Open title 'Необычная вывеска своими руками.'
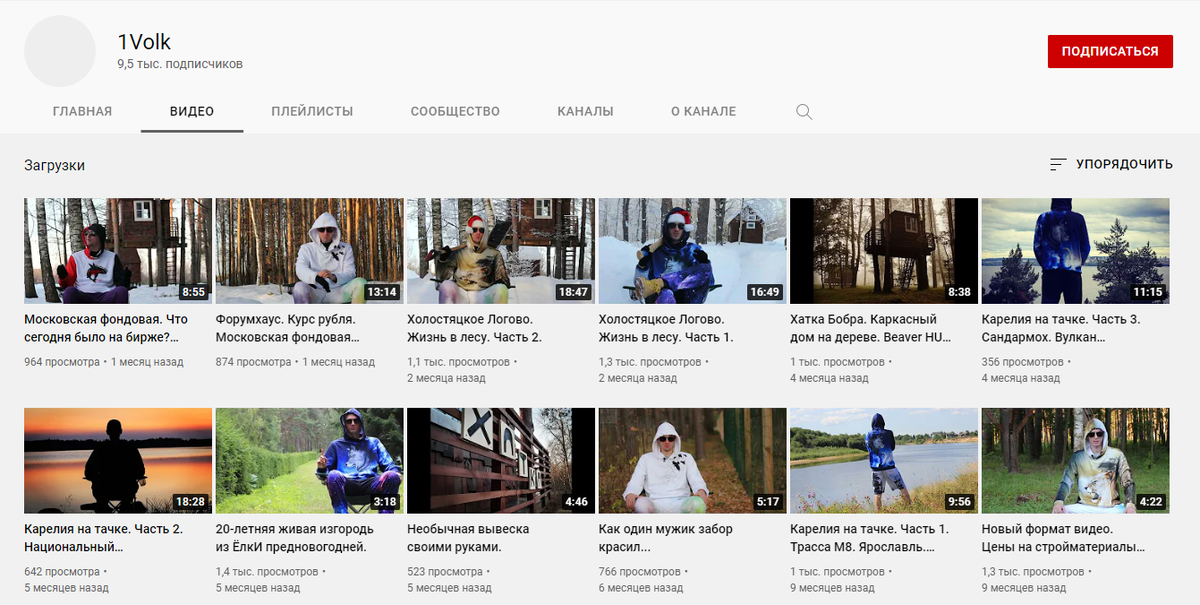 [468, 538]
